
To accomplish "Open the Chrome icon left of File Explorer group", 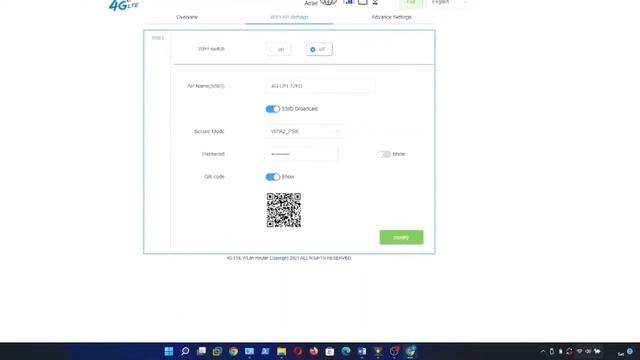I will click(x=233, y=351).
